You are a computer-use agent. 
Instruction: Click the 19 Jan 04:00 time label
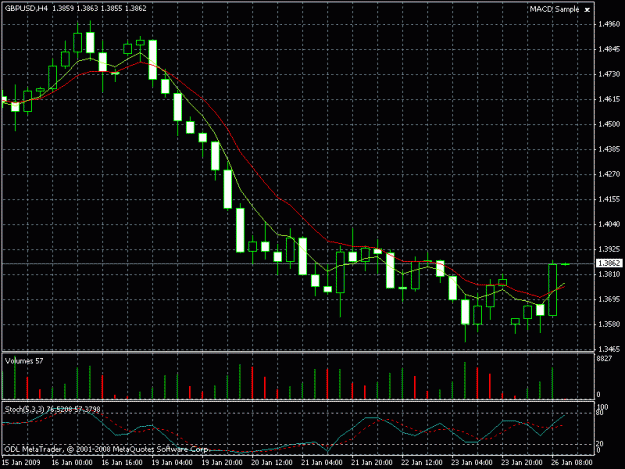pyautogui.click(x=172, y=462)
